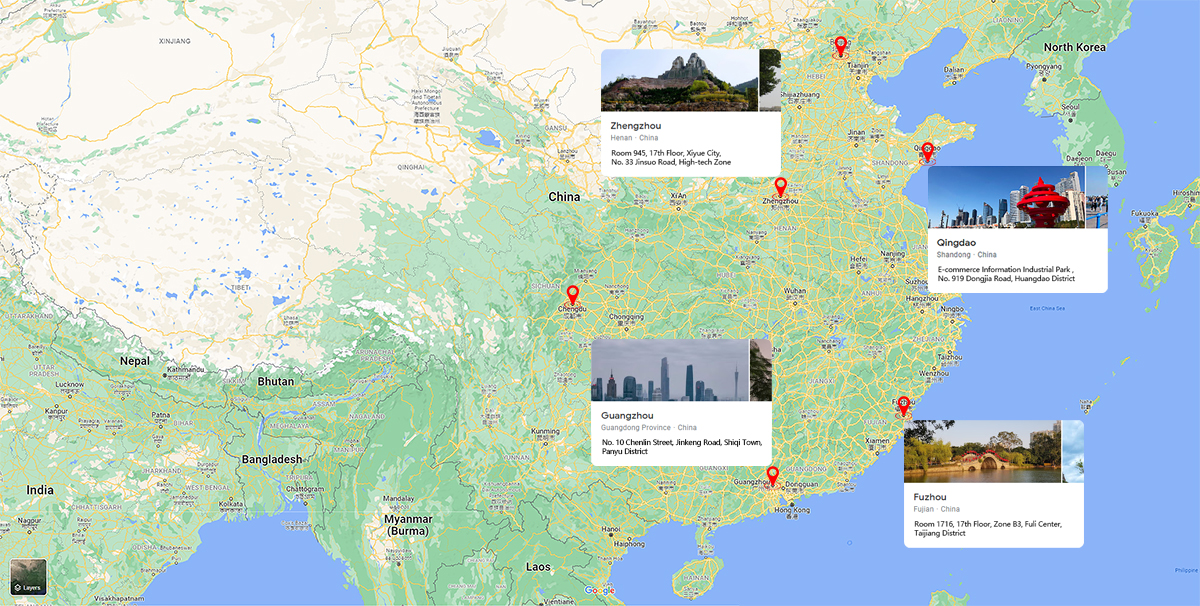Click the 'Kolkata' city label
This screenshot has width=1200, height=606.
click(231, 503)
